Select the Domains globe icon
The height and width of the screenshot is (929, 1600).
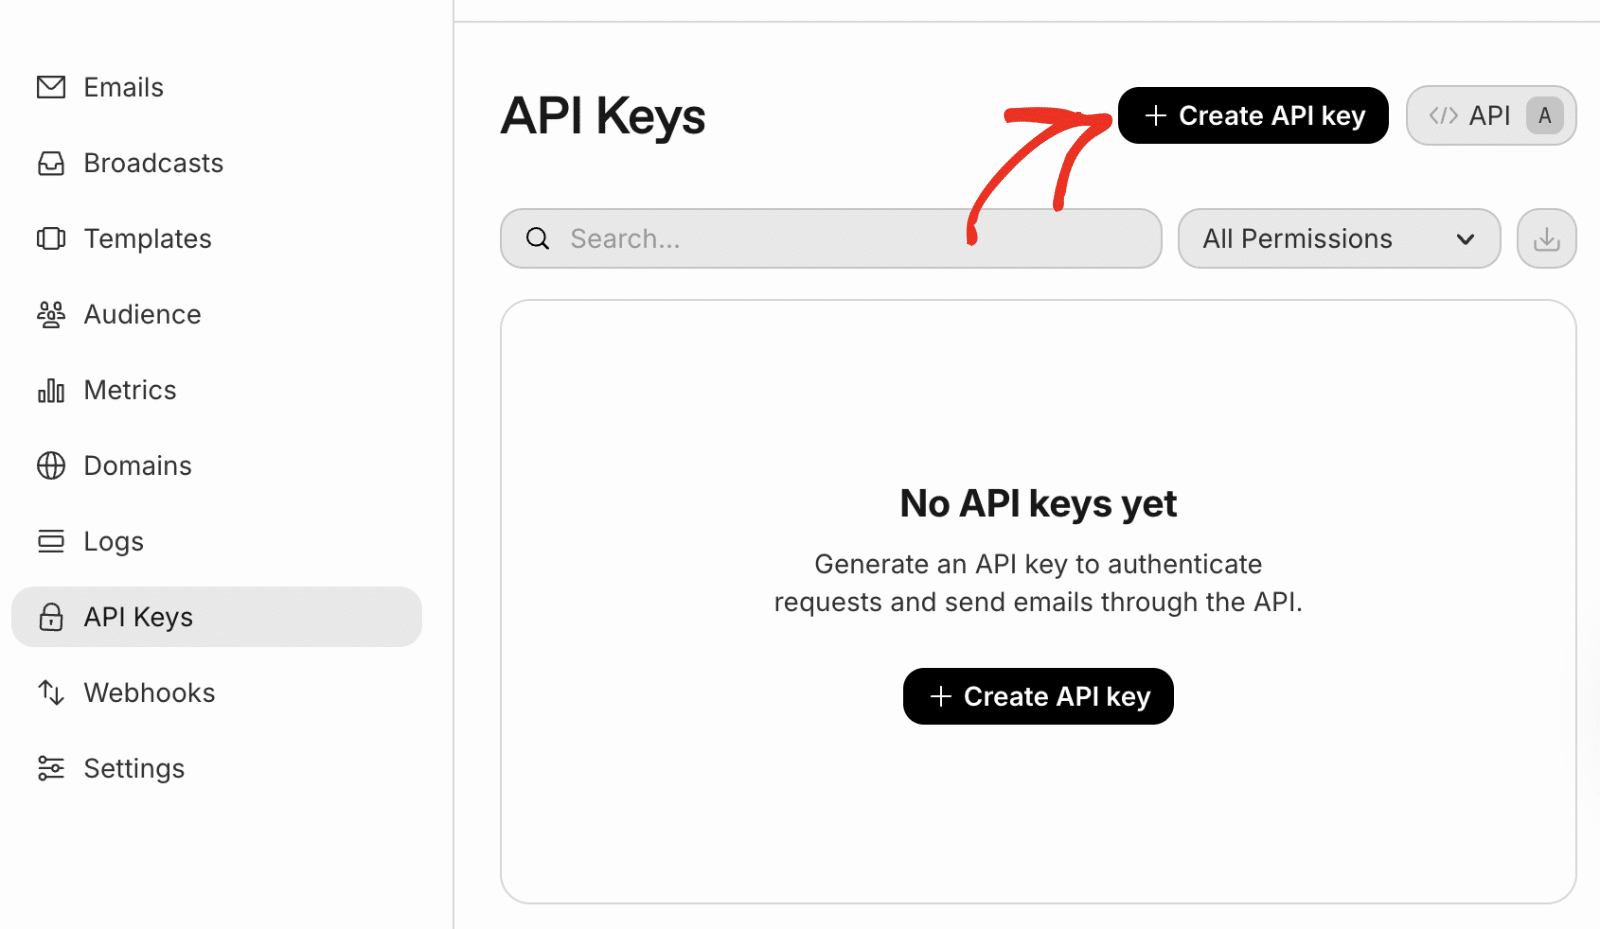[x=50, y=465]
